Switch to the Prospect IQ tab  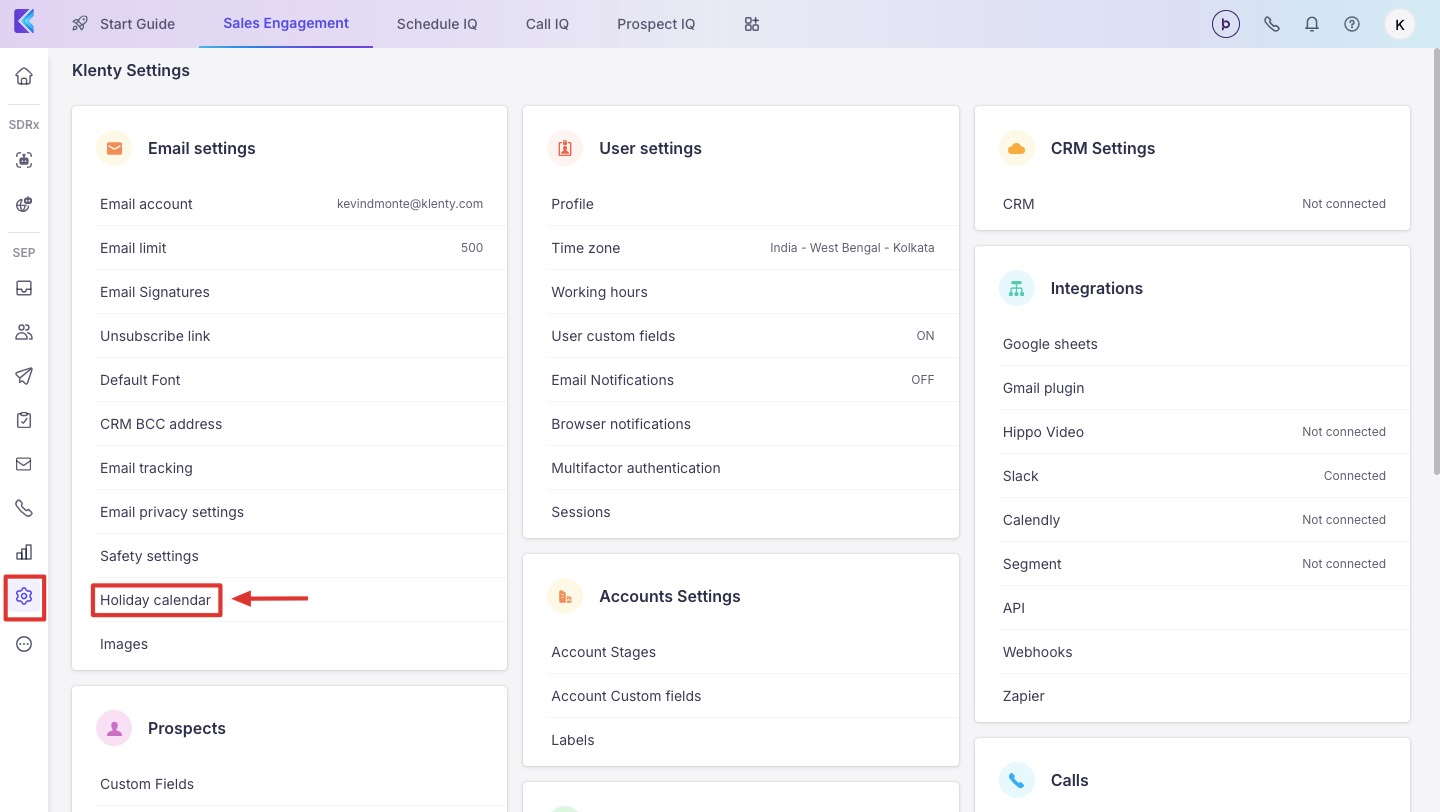[656, 24]
